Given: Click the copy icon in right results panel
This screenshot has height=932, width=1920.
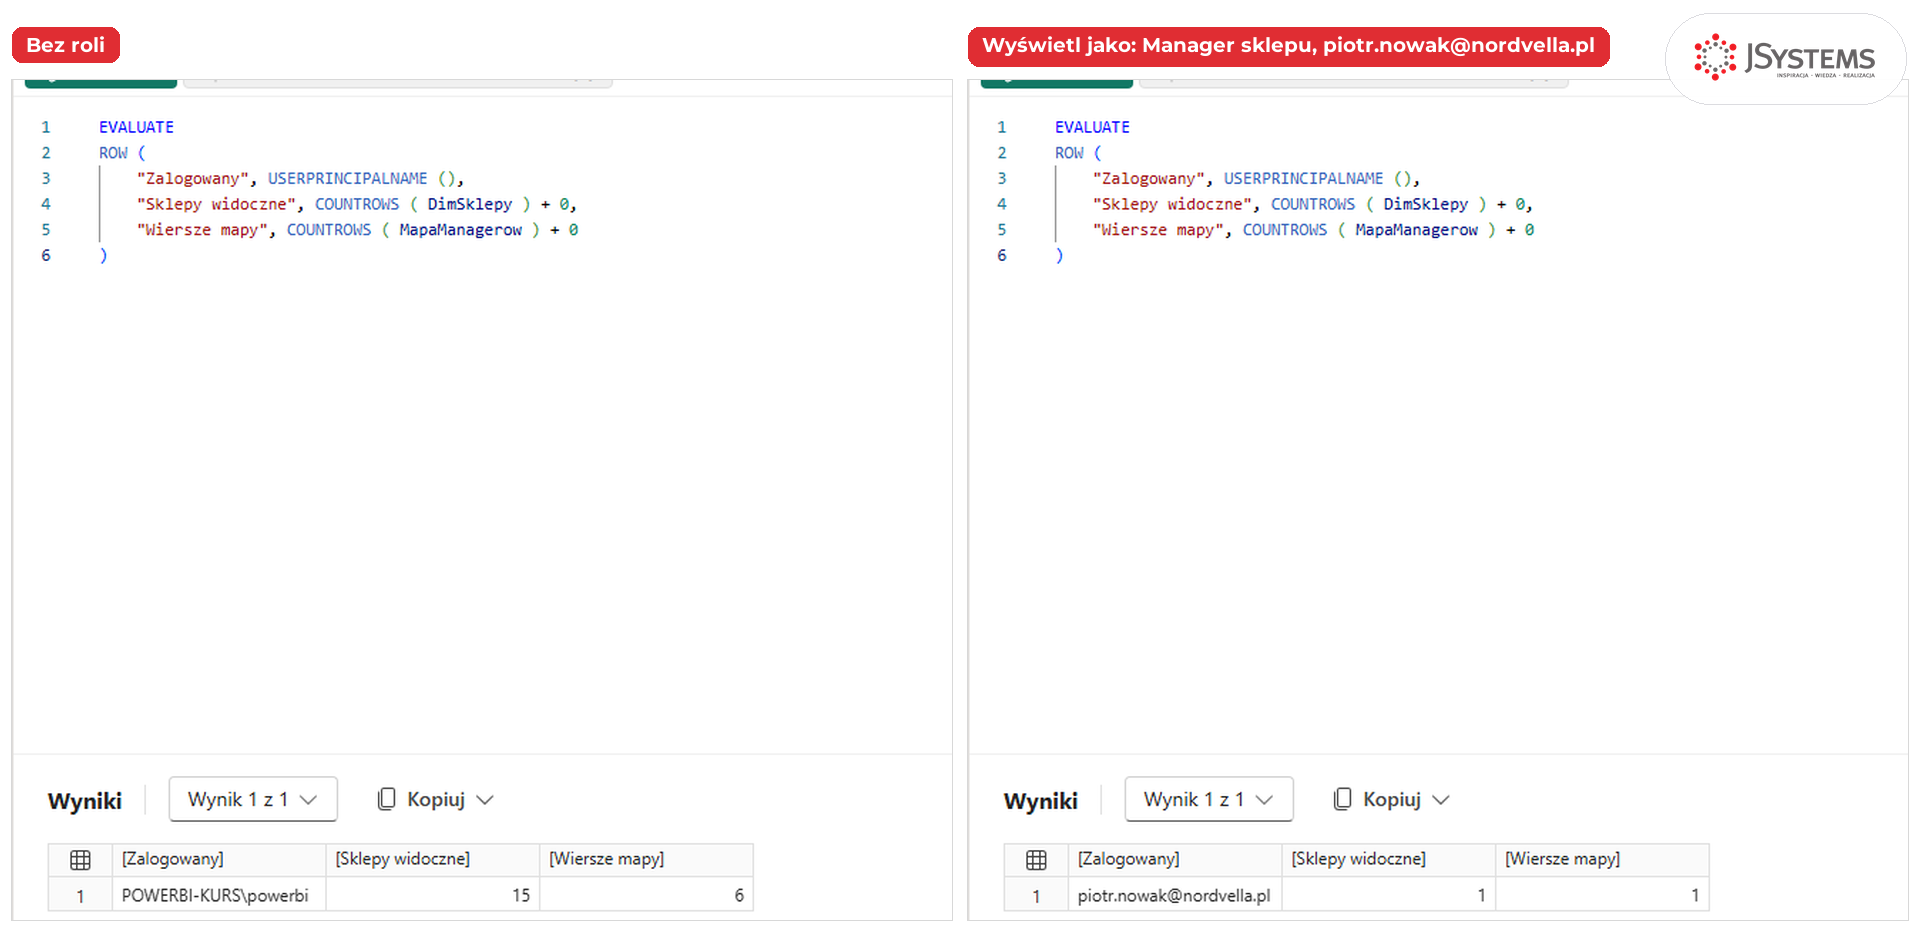Looking at the screenshot, I should (1343, 799).
